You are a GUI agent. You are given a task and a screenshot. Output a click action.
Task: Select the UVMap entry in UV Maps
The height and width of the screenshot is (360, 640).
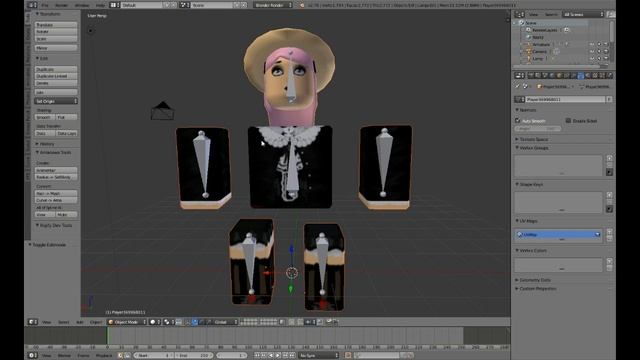click(558, 235)
